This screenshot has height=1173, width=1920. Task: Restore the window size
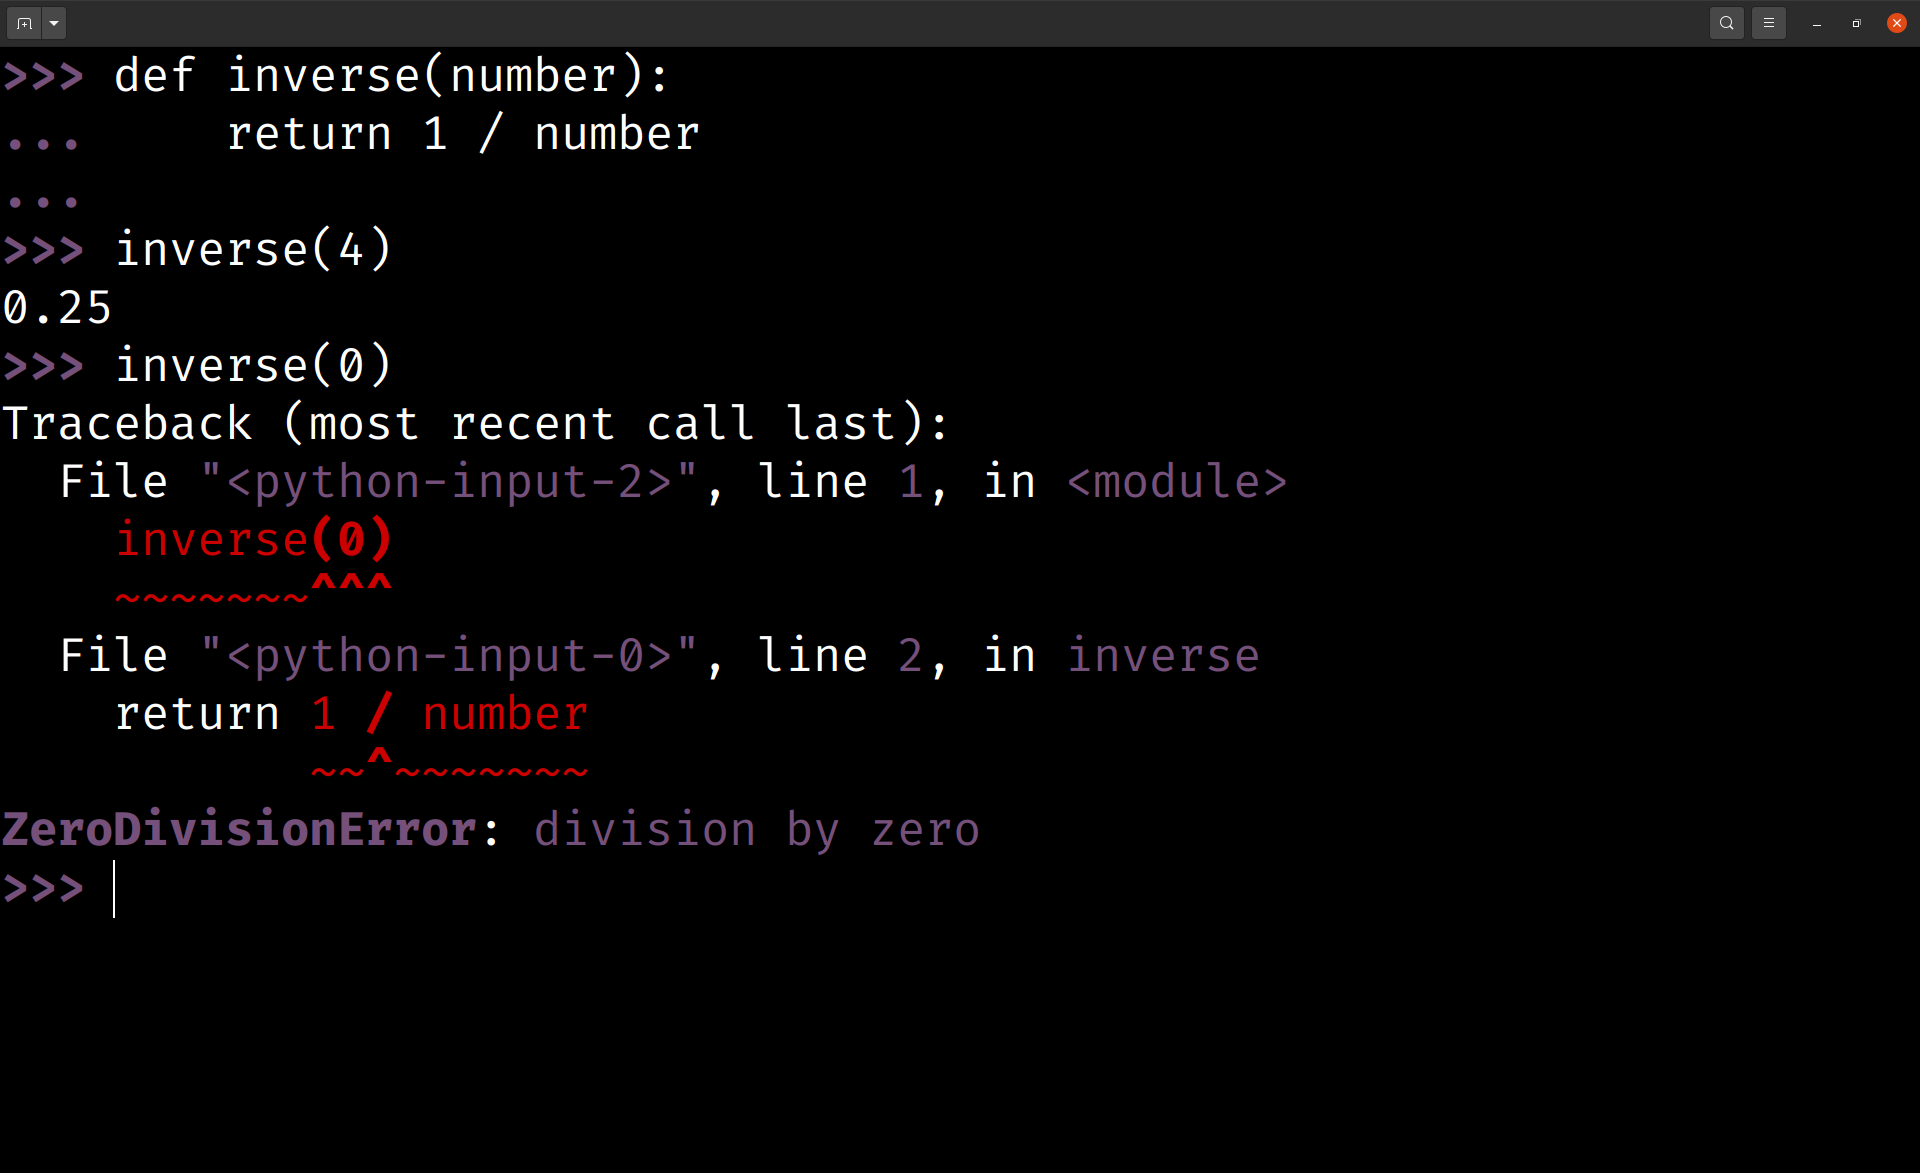[x=1856, y=22]
